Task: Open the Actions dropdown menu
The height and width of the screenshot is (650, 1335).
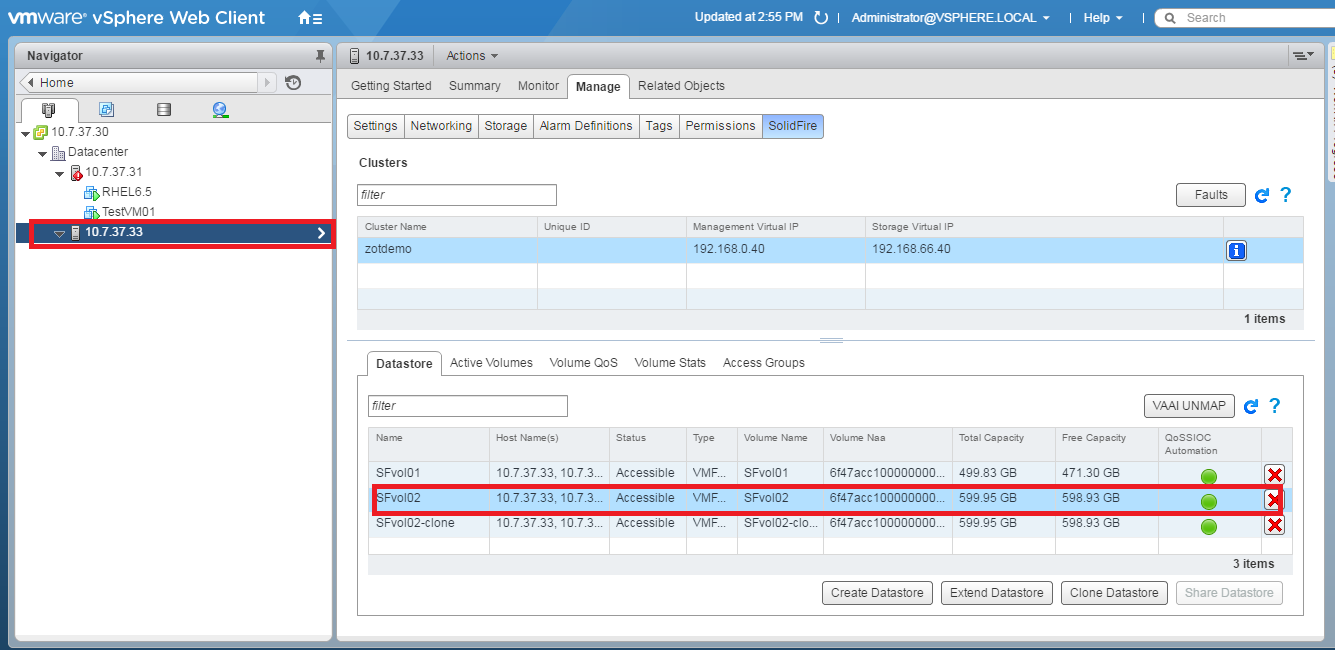Action: (x=472, y=56)
